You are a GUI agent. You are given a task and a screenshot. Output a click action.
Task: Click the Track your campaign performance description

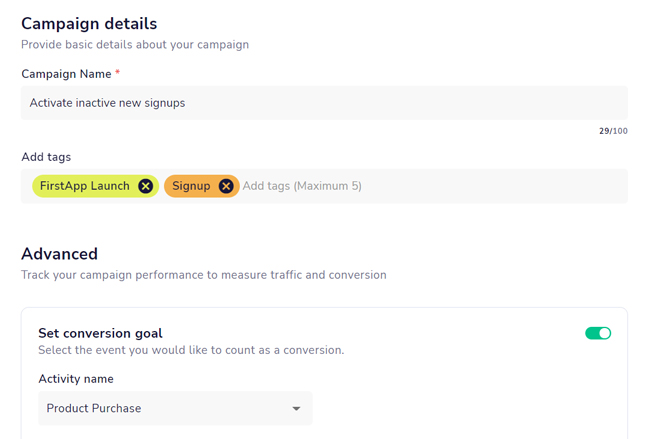pyautogui.click(x=204, y=275)
